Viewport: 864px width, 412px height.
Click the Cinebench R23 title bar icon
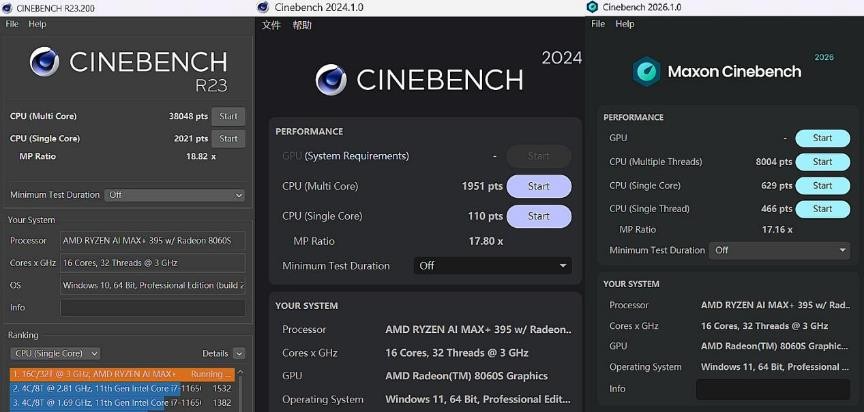(x=9, y=8)
